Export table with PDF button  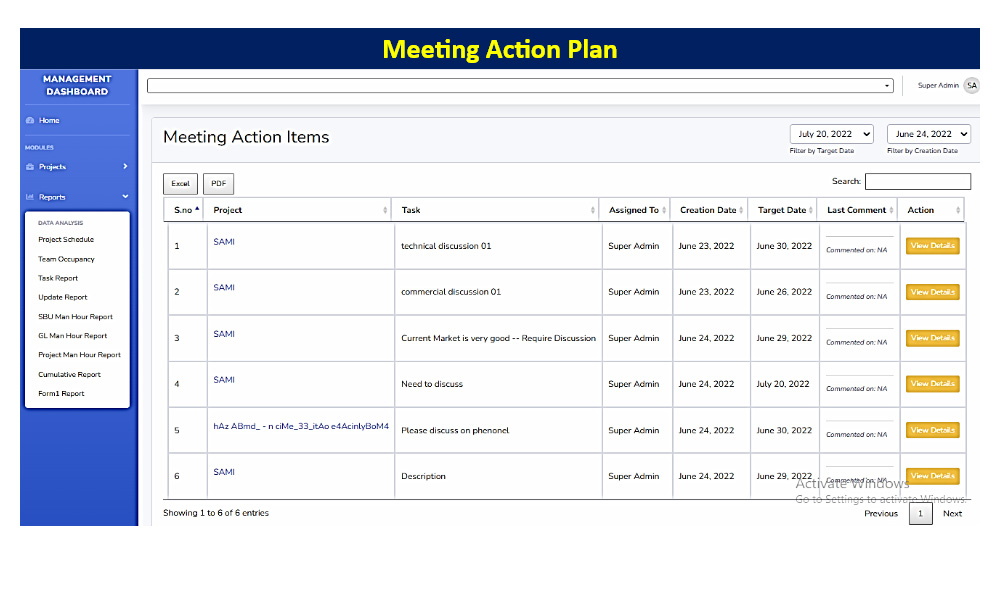(x=219, y=184)
